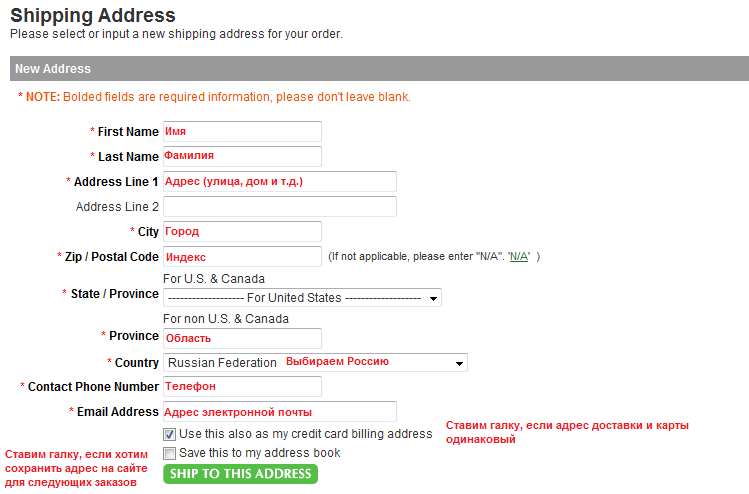
Task: Click the New Address section header
Action: tap(53, 69)
